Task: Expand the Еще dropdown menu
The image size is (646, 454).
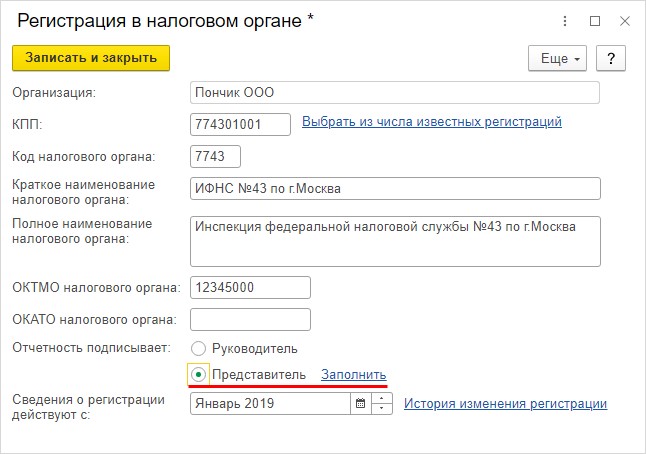Action: [557, 59]
